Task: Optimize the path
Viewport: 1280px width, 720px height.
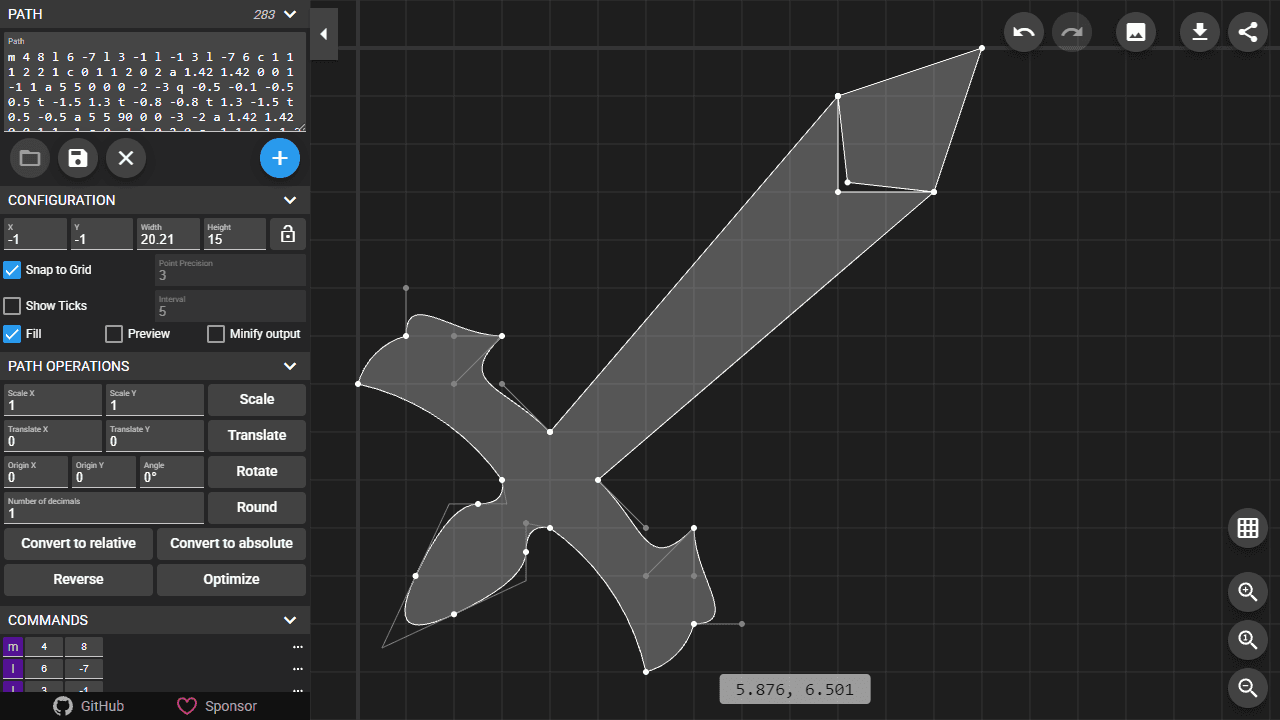Action: click(231, 579)
